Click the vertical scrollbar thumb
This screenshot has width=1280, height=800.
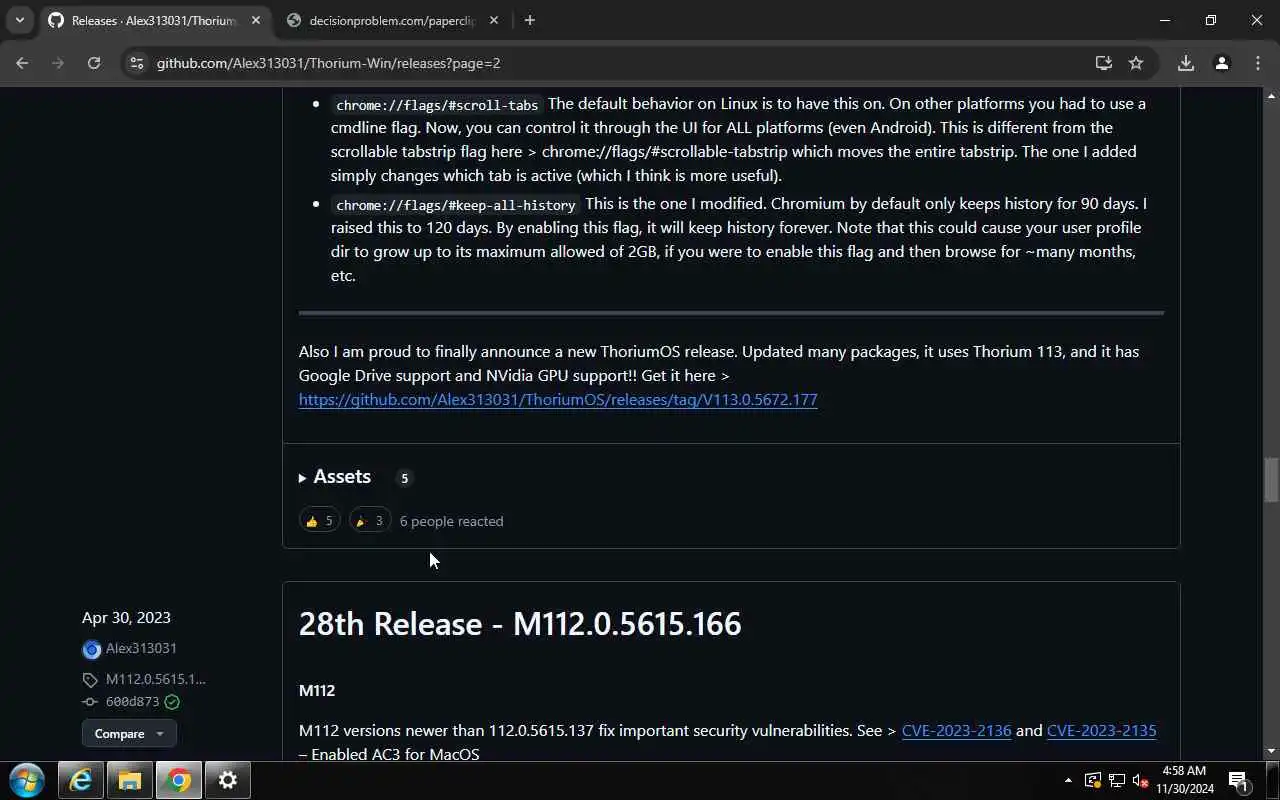point(1271,480)
